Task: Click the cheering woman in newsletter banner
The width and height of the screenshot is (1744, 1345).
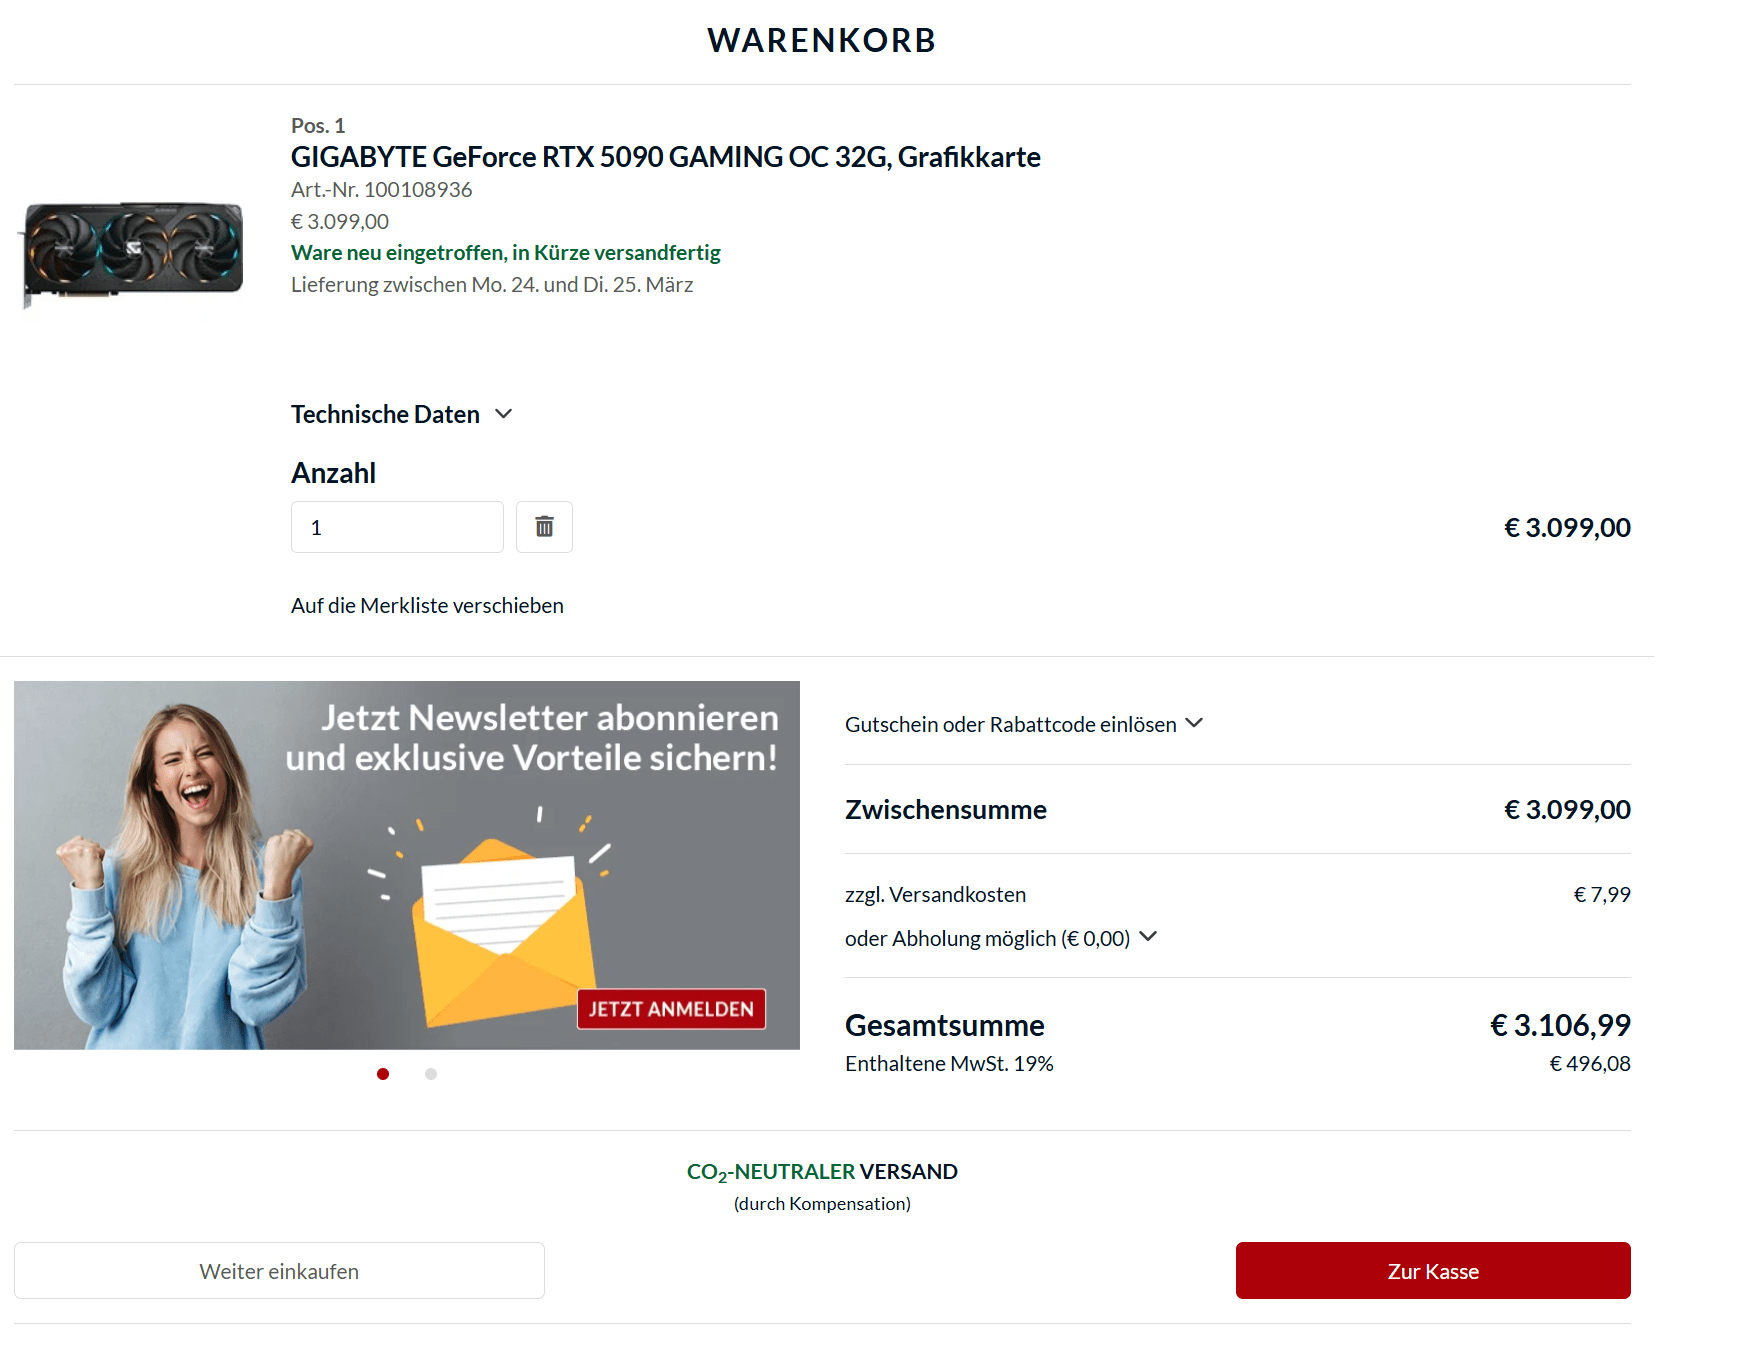Action: [x=182, y=876]
